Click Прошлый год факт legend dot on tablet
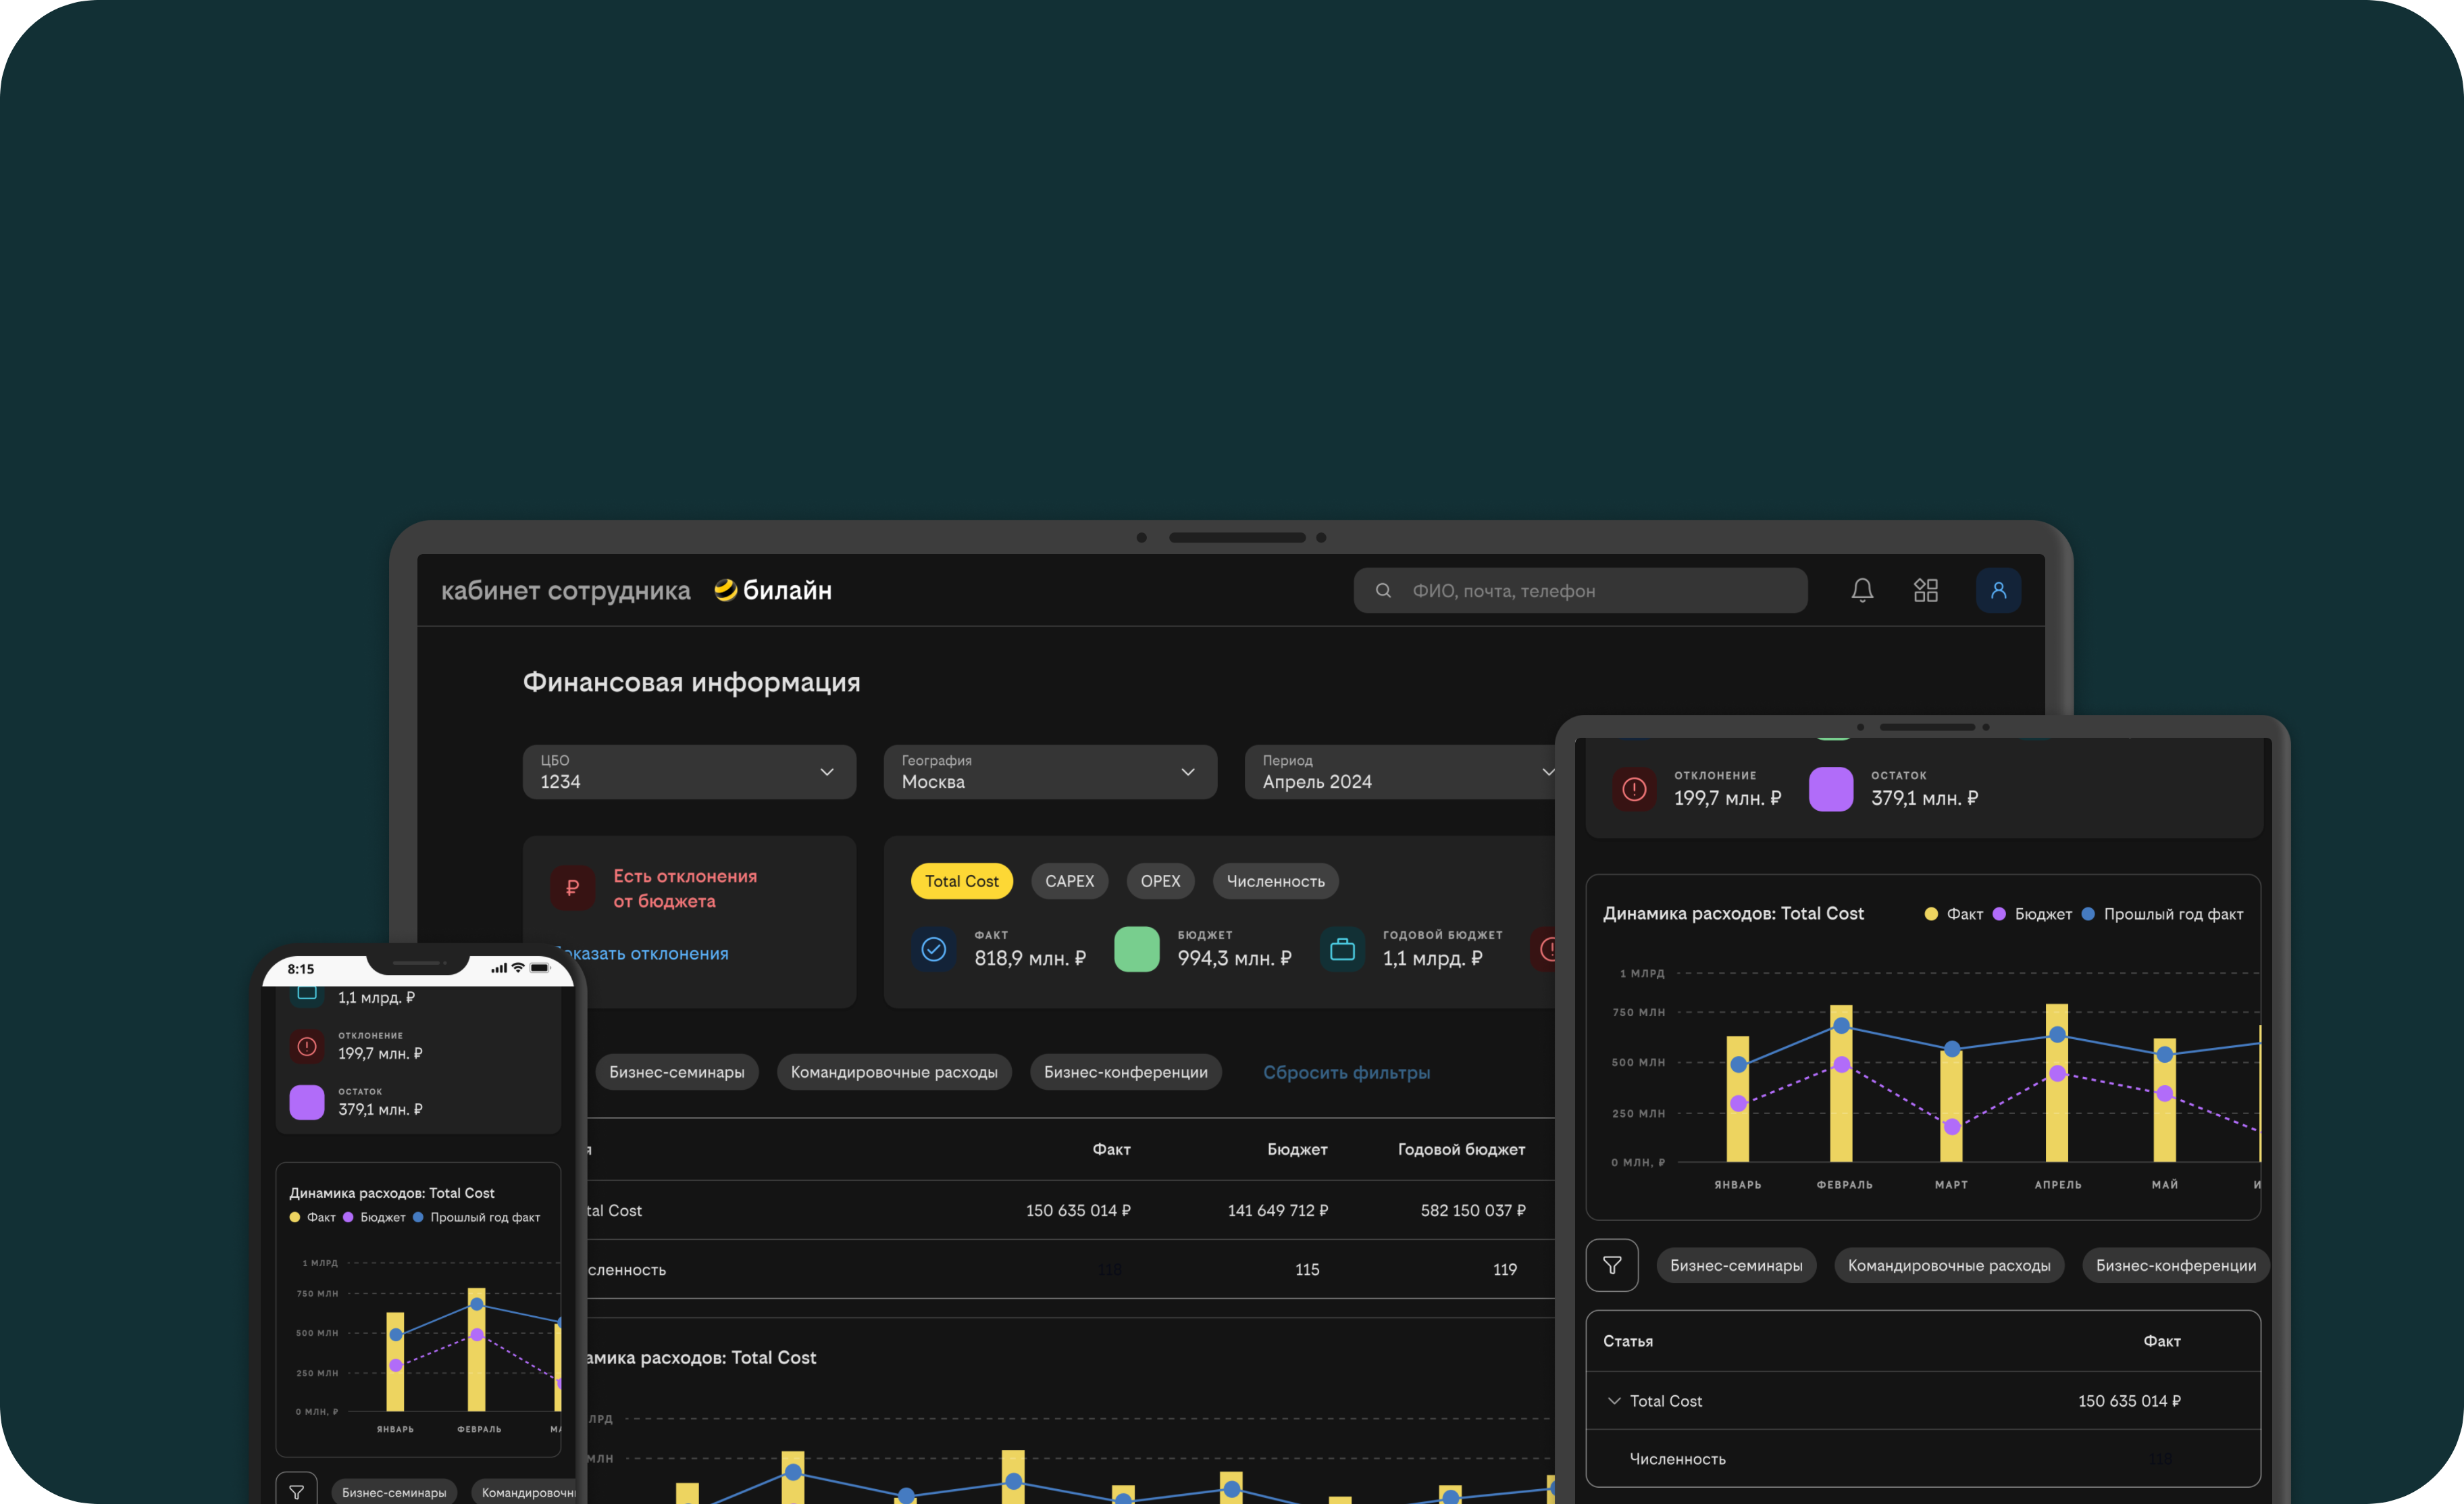This screenshot has height=1504, width=2464. (x=2088, y=914)
